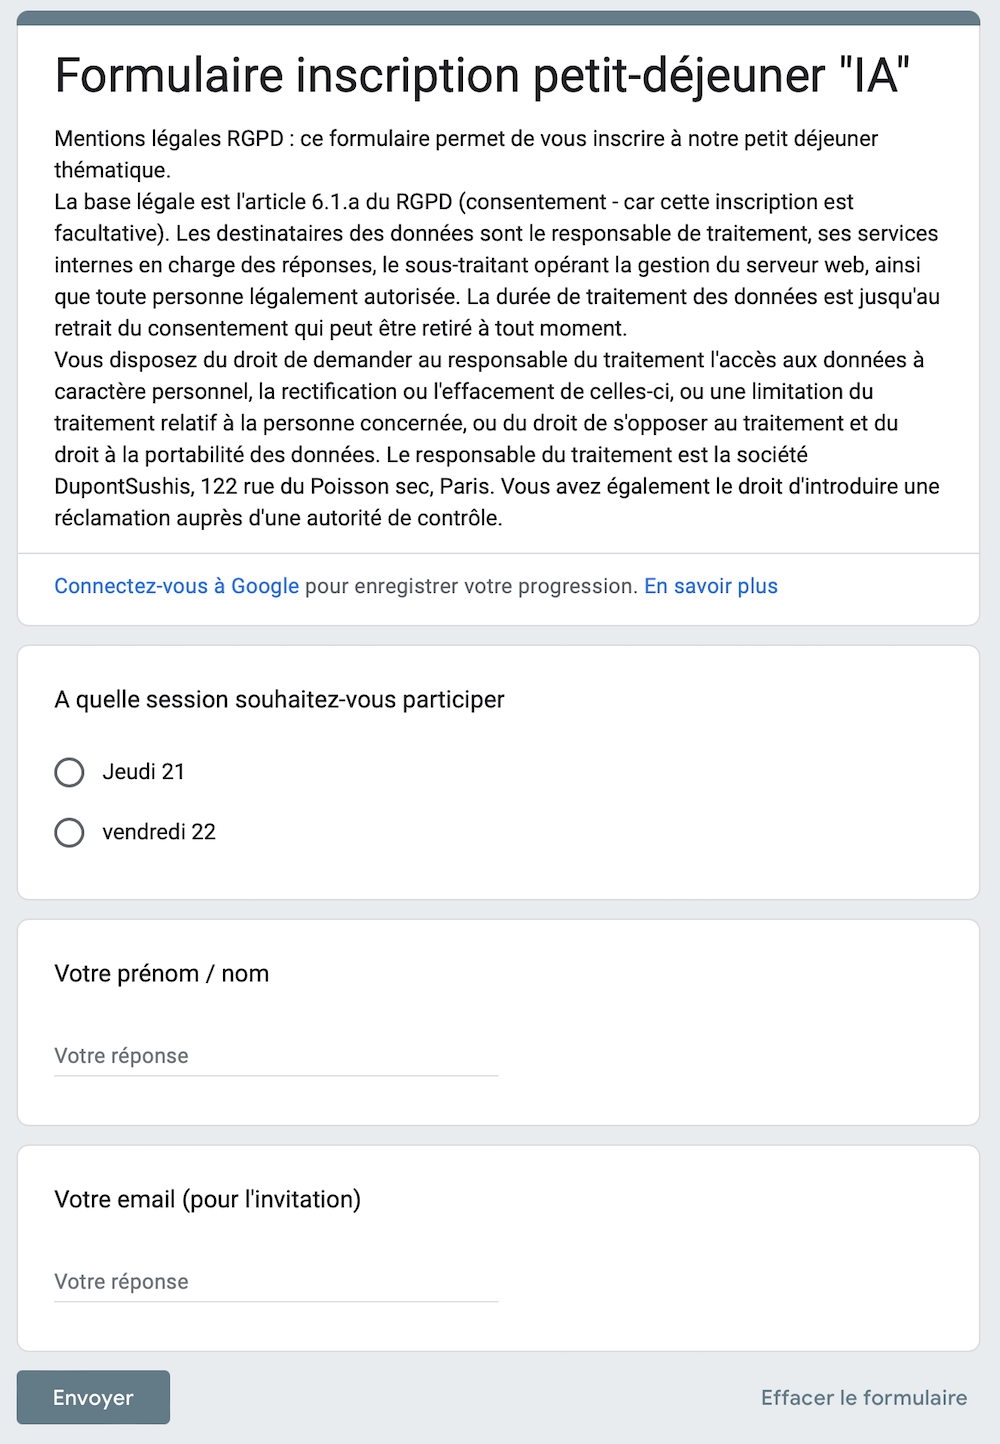Click 'pour enregistrer votre progression' text

471,586
